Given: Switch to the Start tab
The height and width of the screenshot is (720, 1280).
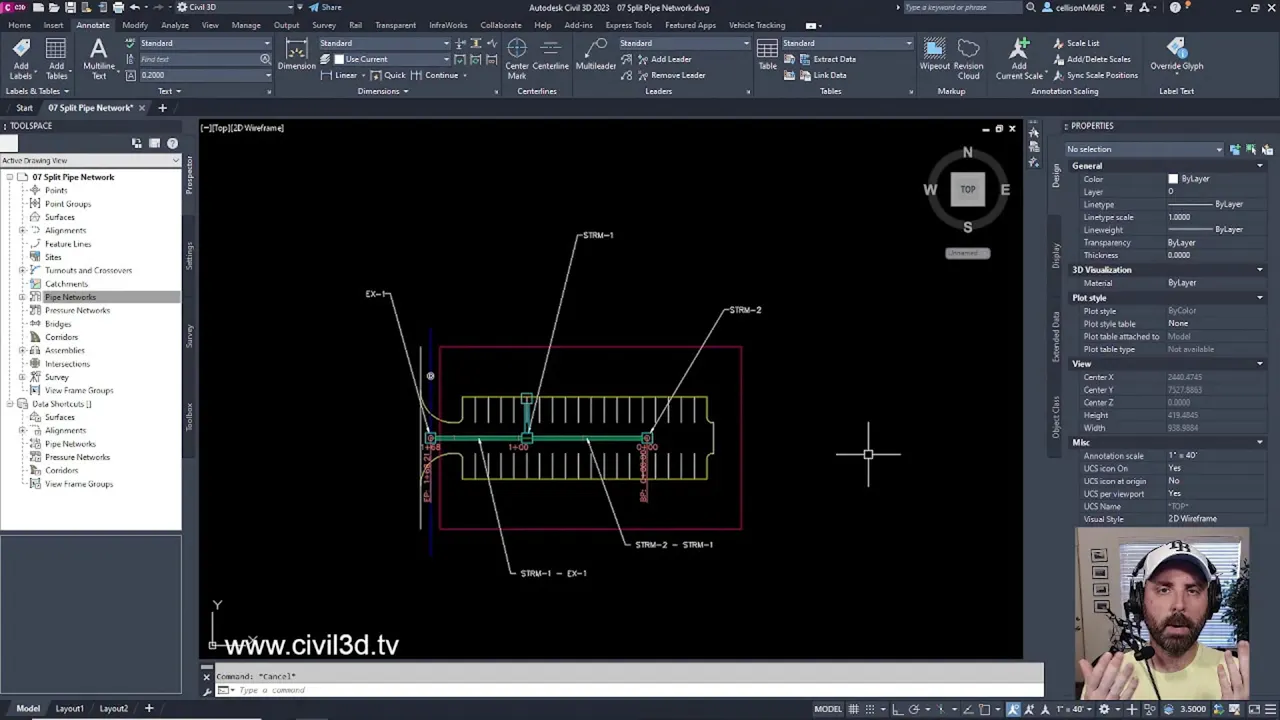Looking at the screenshot, I should (24, 108).
